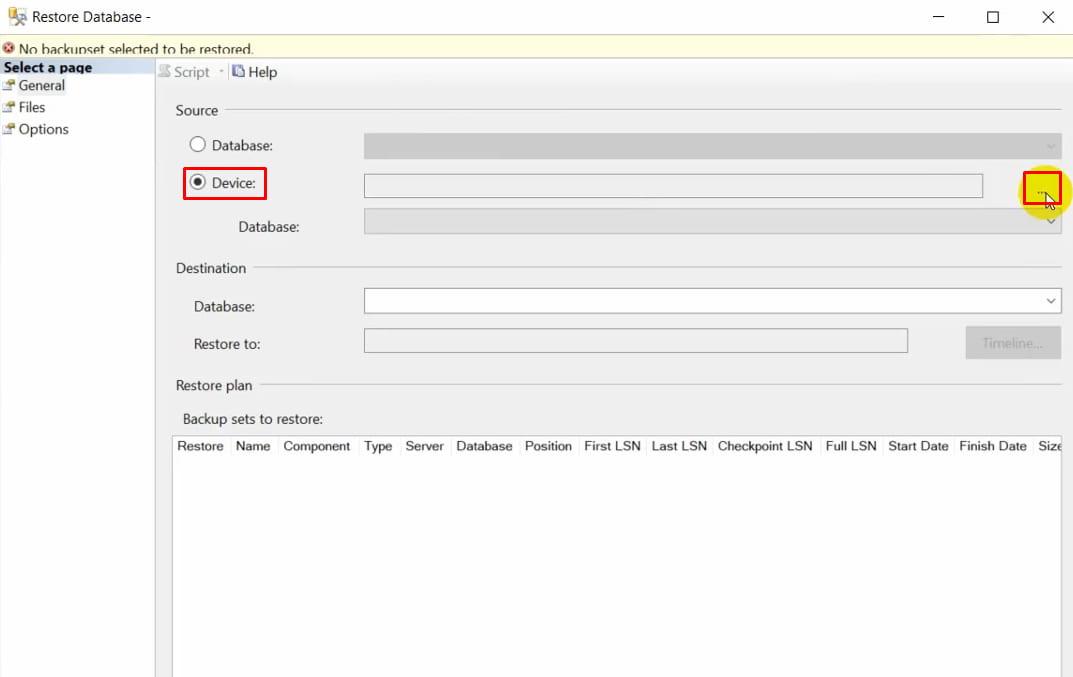
Task: Click the First LSN column header
Action: pyautogui.click(x=612, y=446)
